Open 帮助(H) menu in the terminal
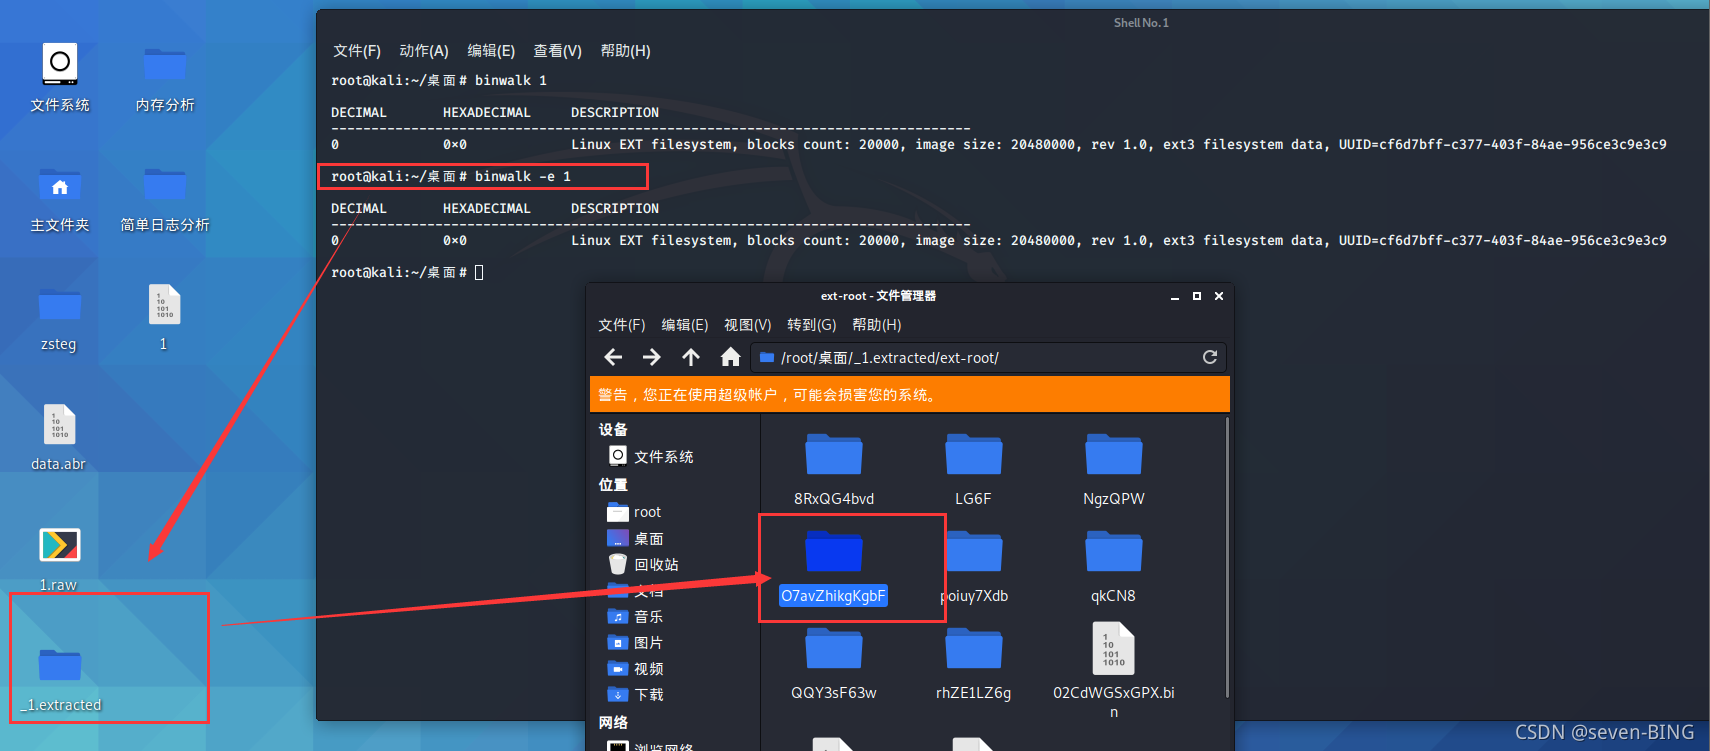 click(x=625, y=51)
